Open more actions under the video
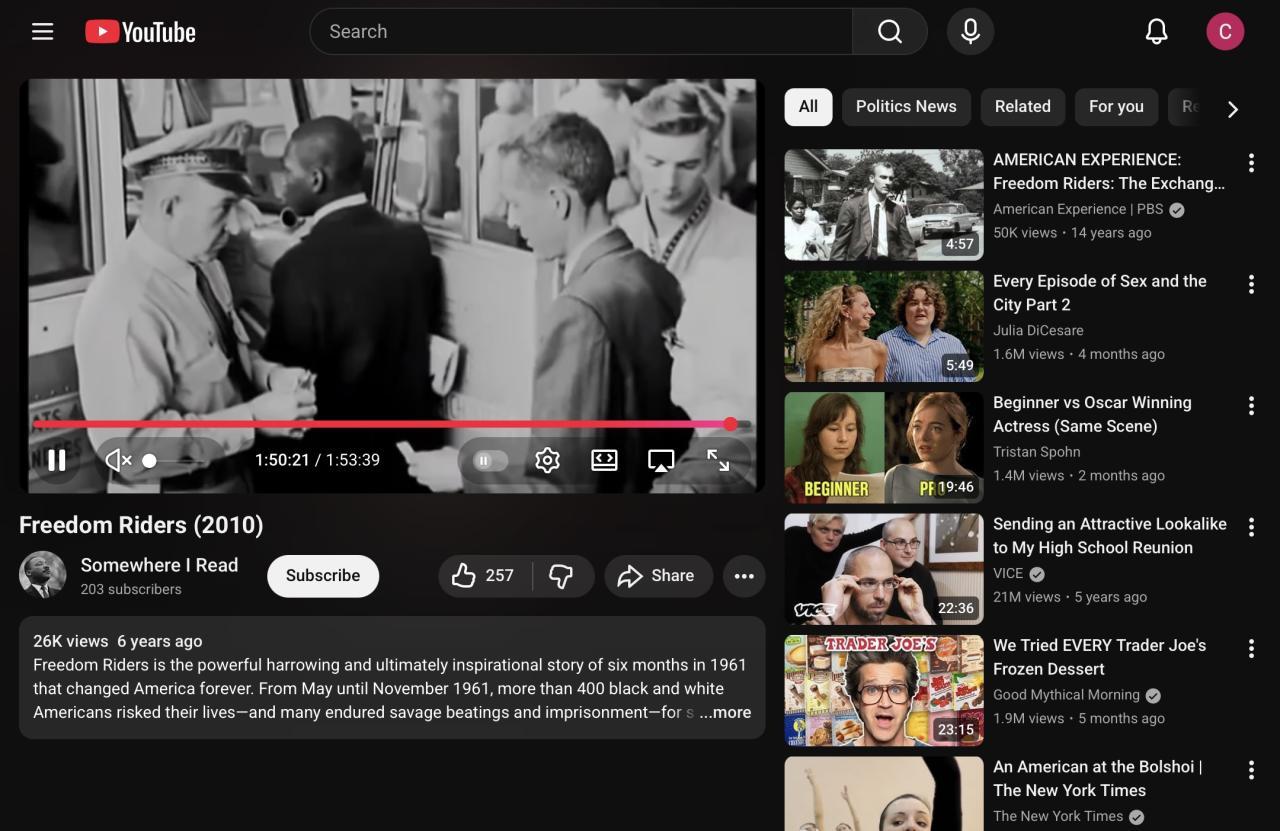 (x=744, y=576)
